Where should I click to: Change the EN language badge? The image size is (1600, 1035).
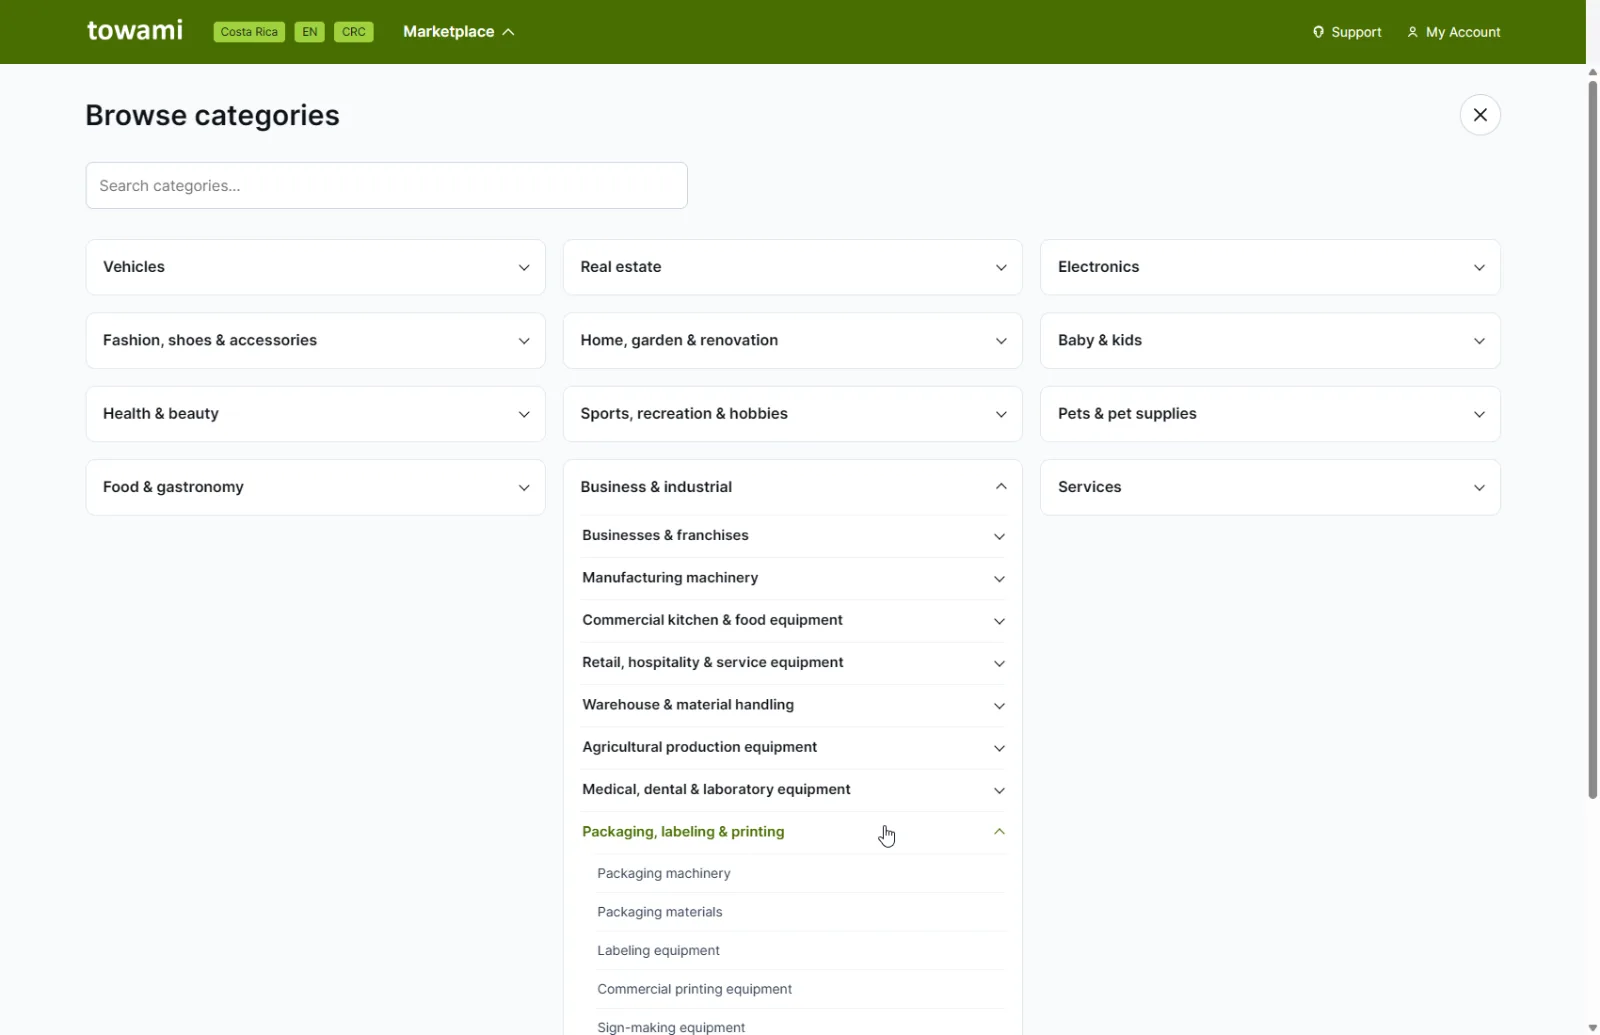coord(310,32)
